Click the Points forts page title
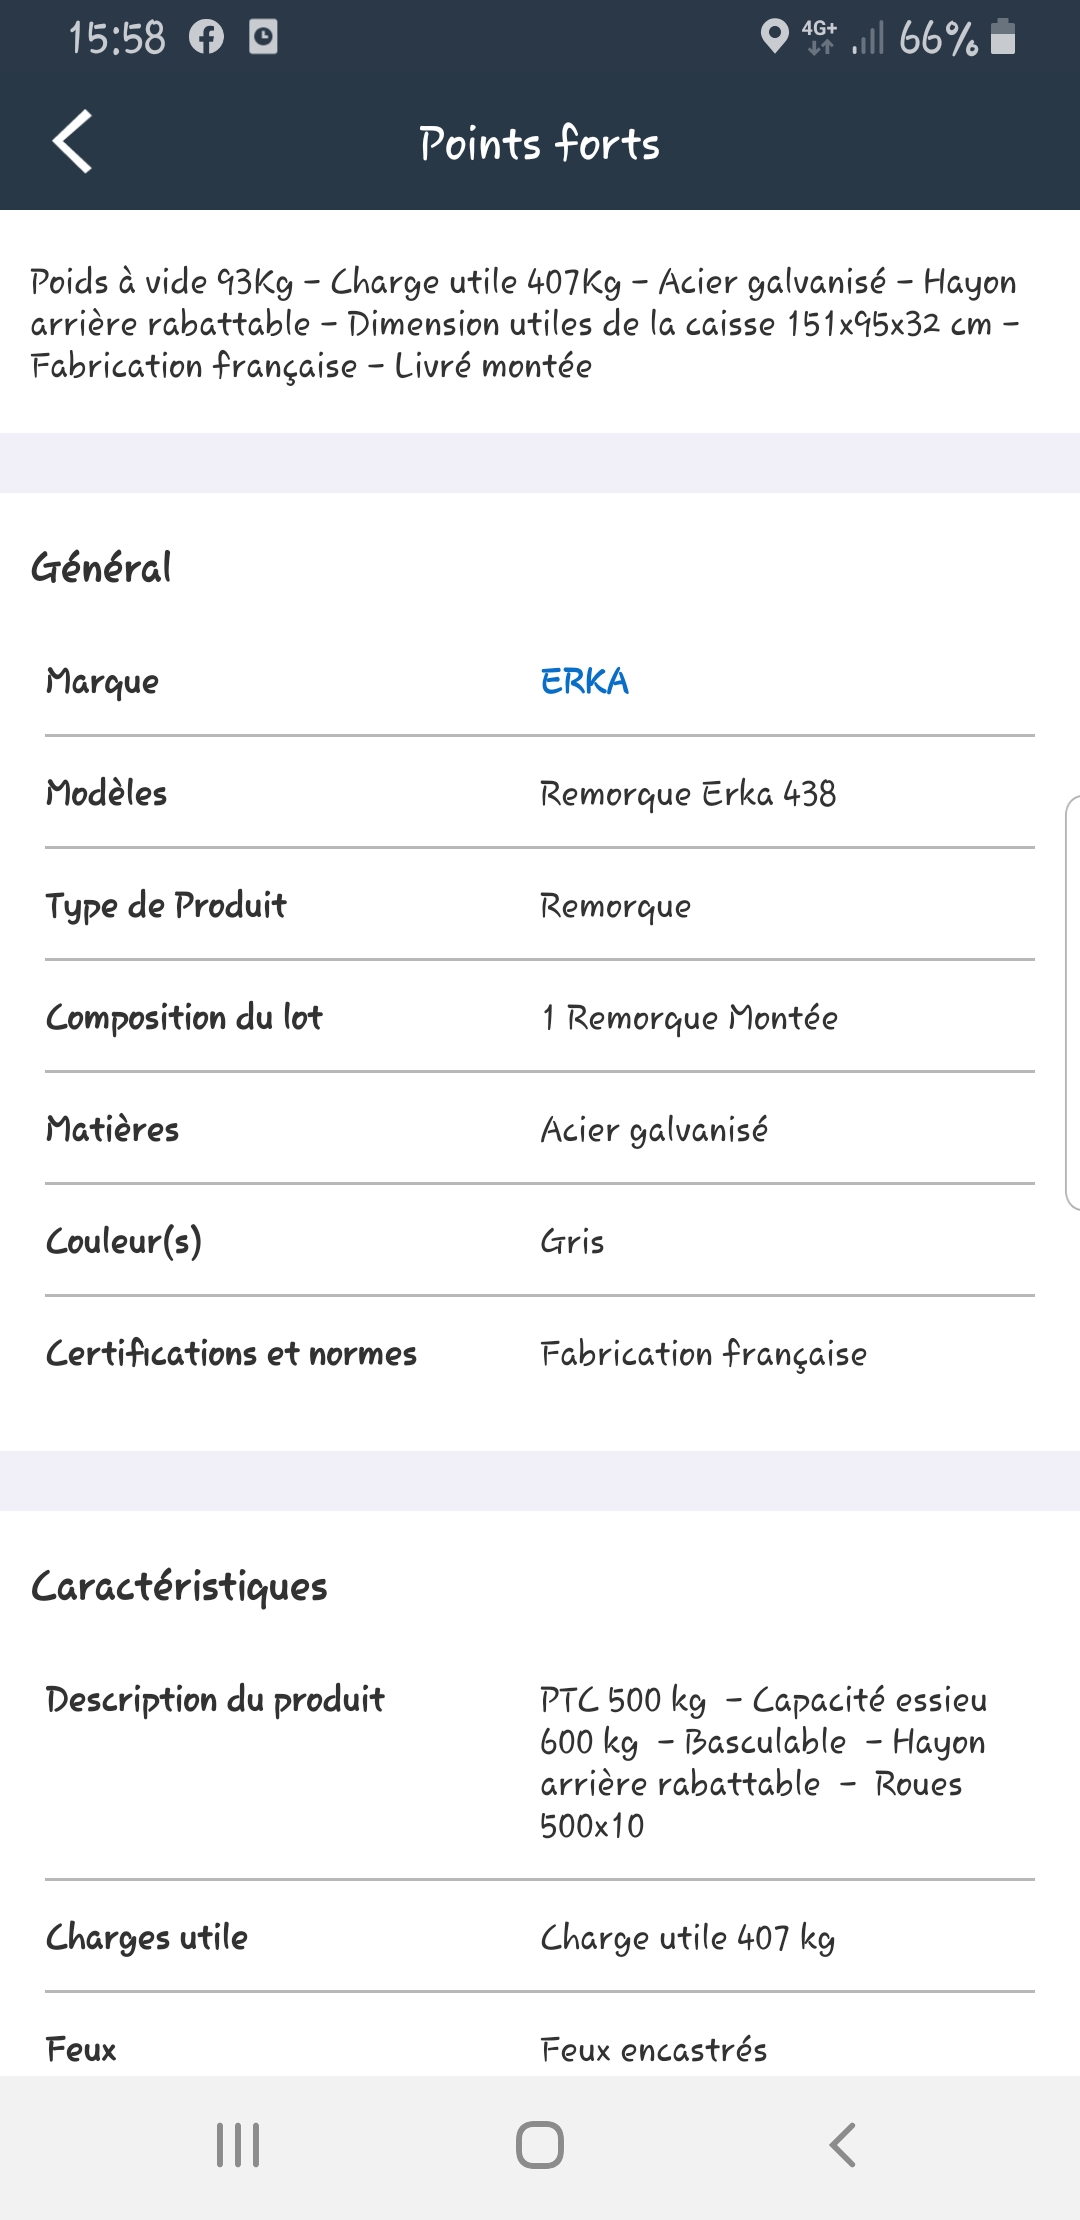Image resolution: width=1080 pixels, height=2220 pixels. pyautogui.click(x=540, y=144)
